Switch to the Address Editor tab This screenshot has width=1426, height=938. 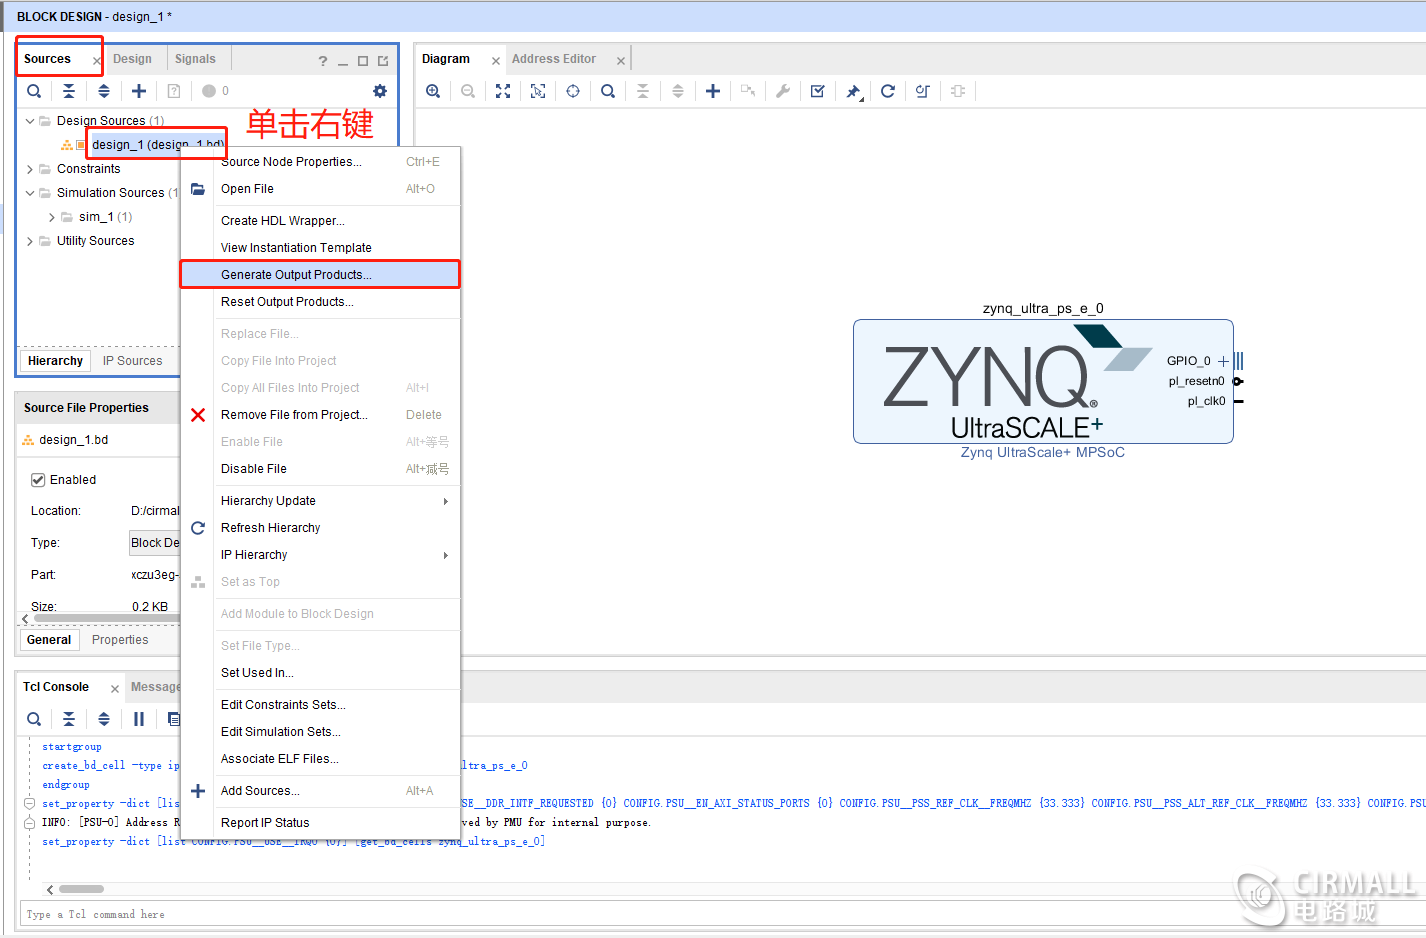click(554, 59)
